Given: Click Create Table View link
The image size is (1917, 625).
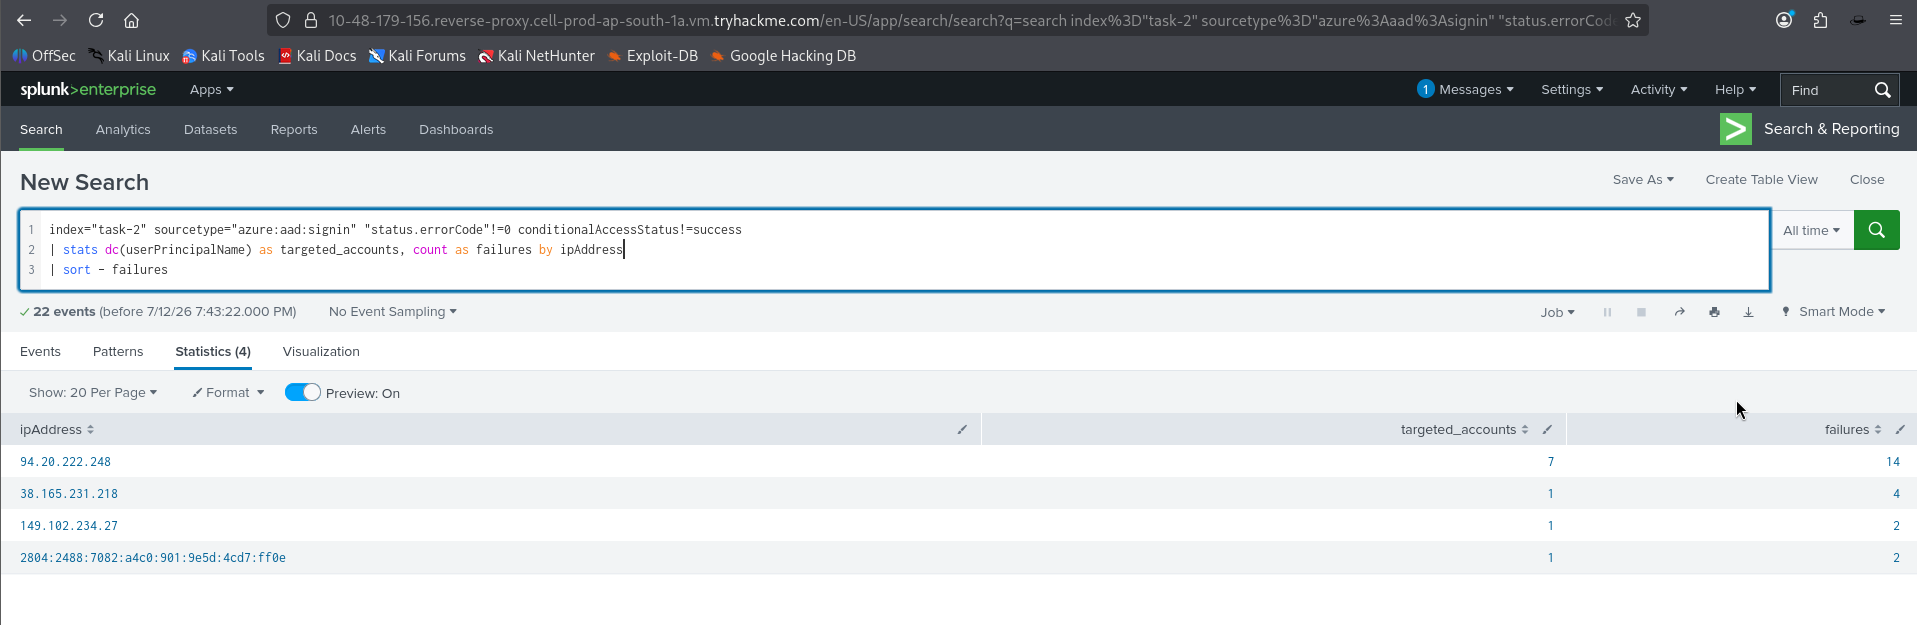Looking at the screenshot, I should click(1762, 180).
